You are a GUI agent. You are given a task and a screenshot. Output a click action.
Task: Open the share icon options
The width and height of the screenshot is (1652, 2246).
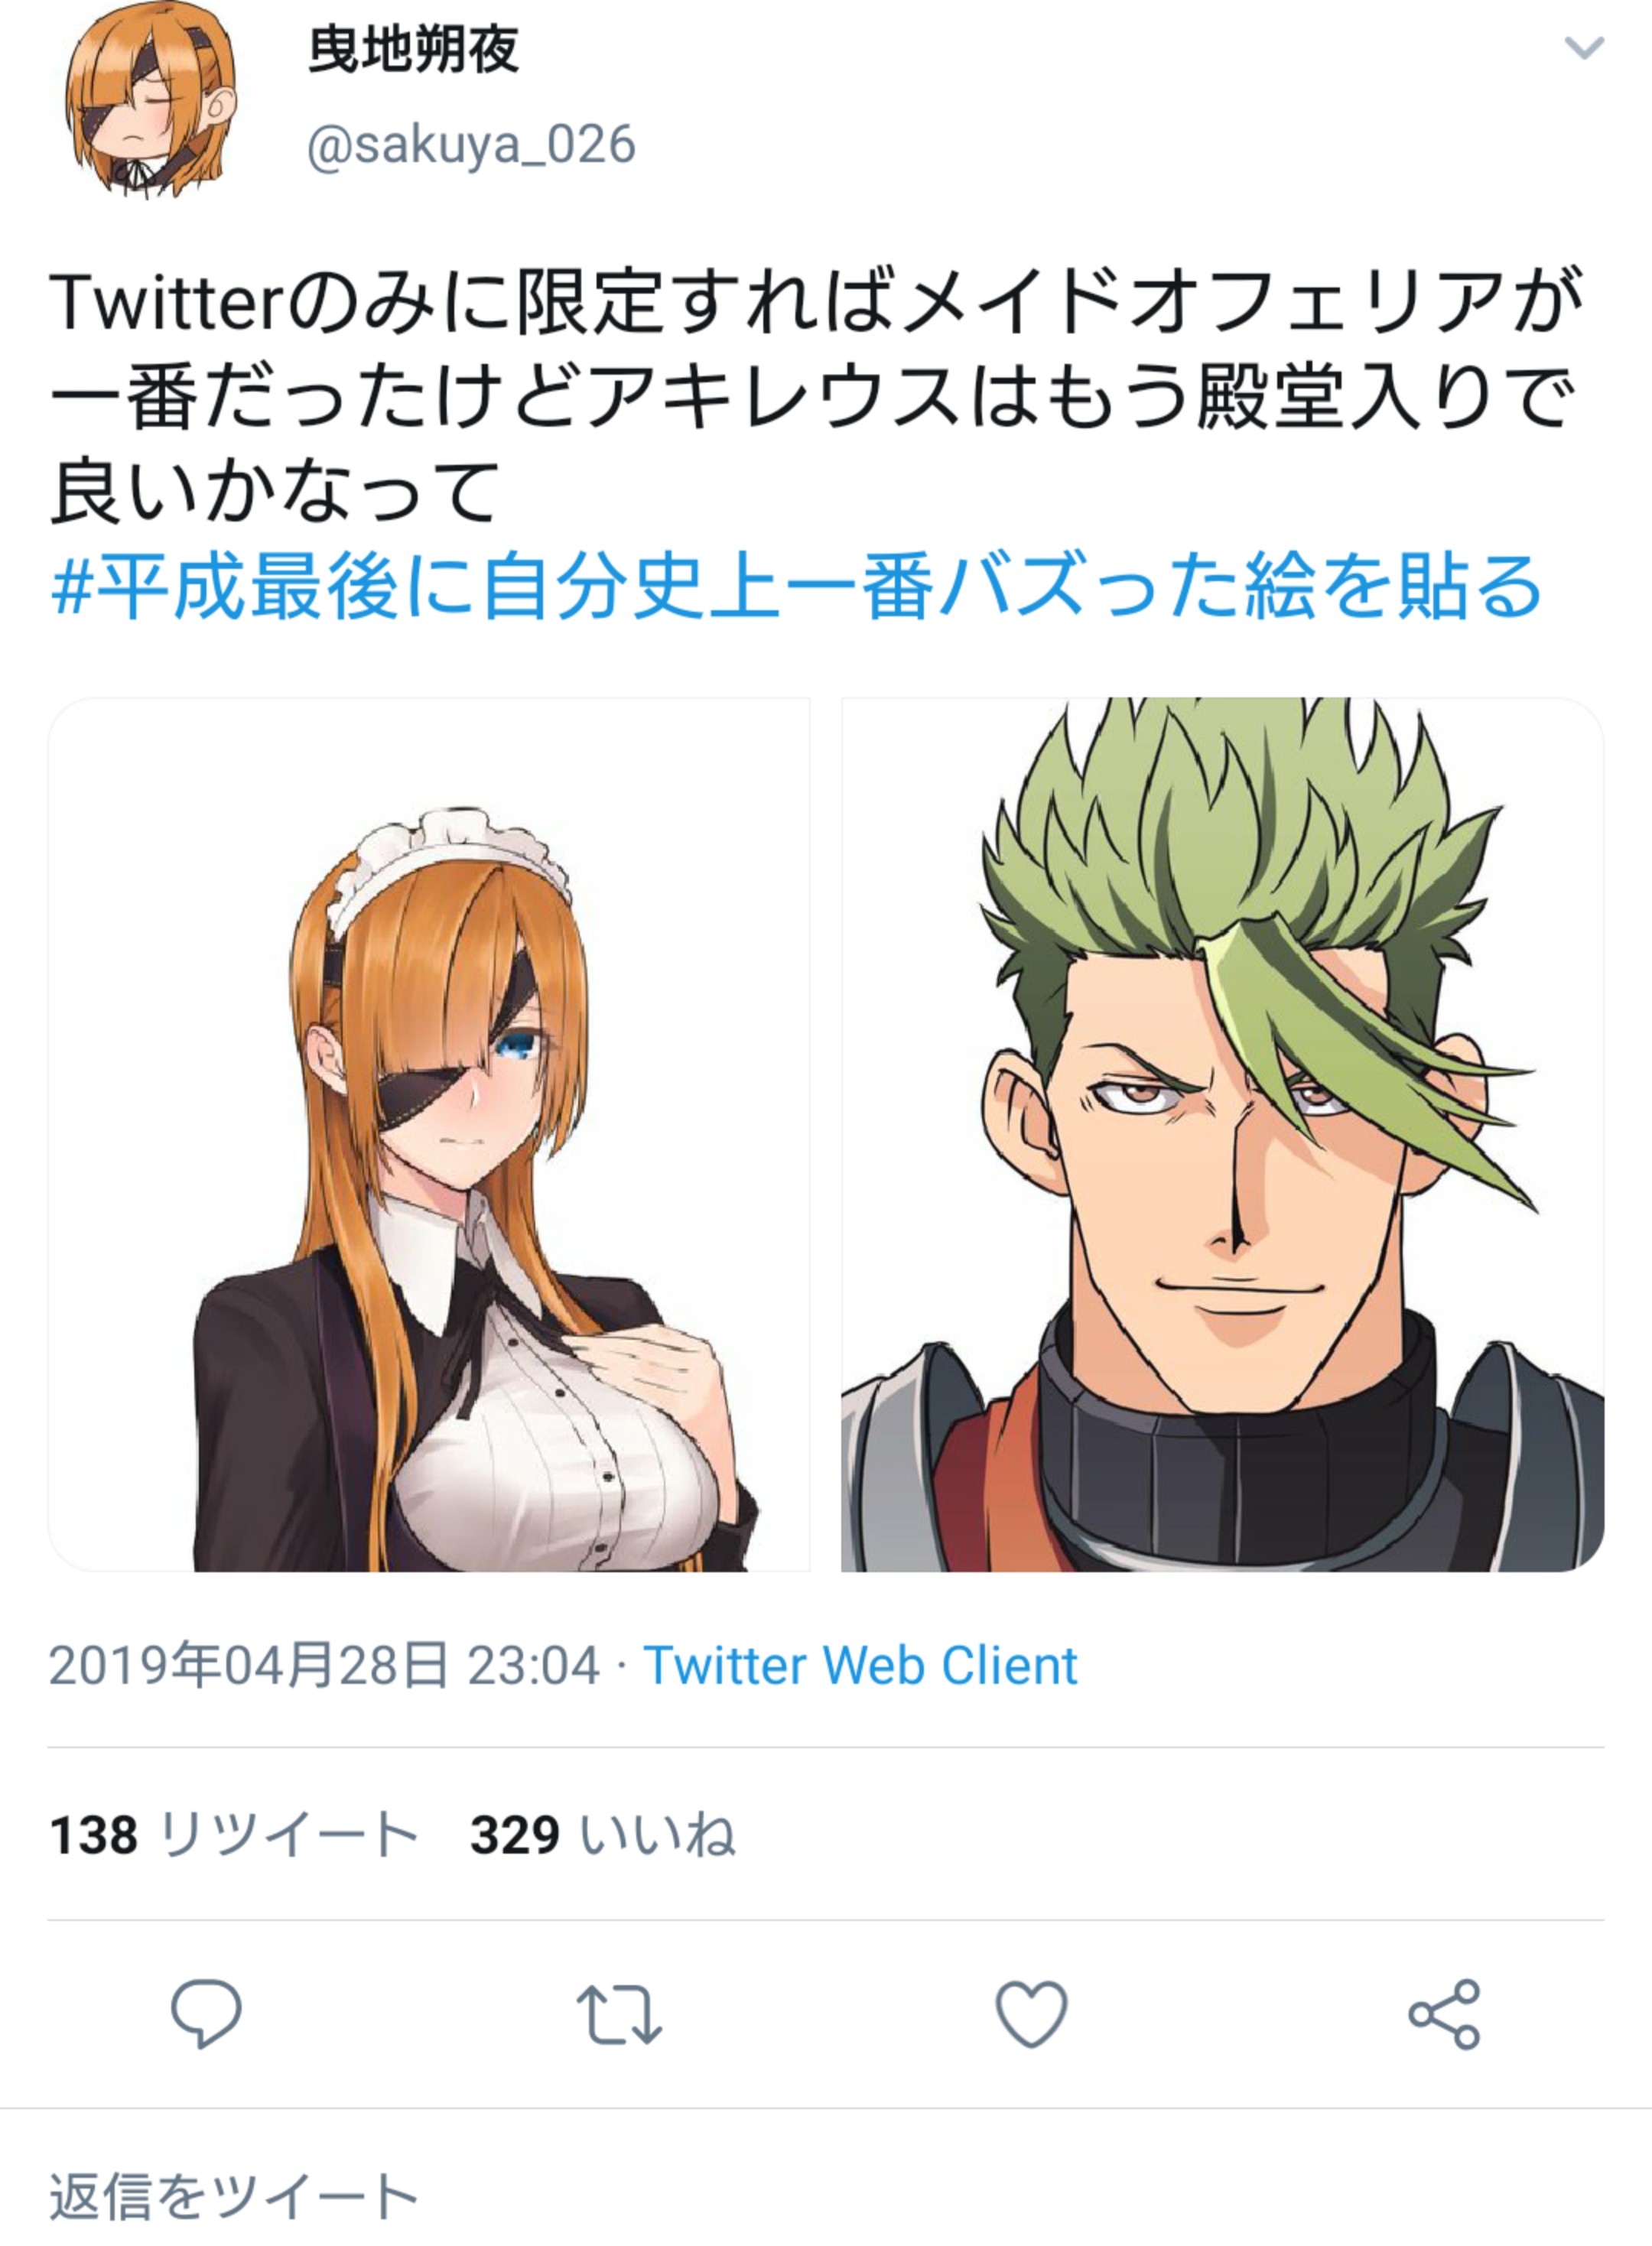click(1444, 2013)
